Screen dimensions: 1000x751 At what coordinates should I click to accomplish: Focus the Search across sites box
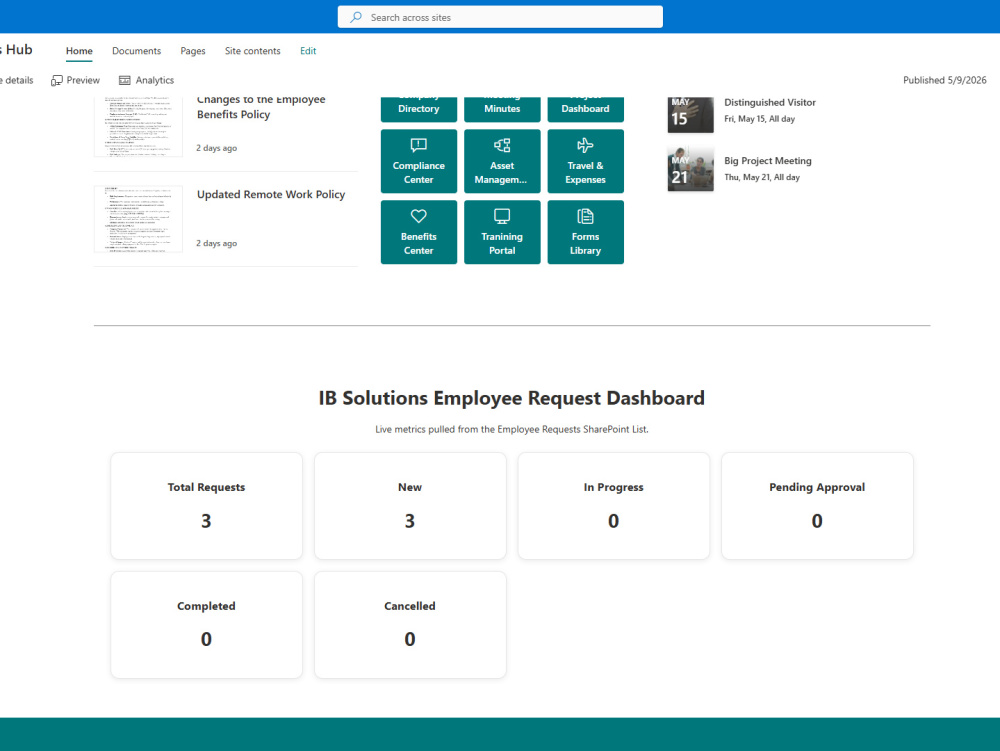click(500, 17)
